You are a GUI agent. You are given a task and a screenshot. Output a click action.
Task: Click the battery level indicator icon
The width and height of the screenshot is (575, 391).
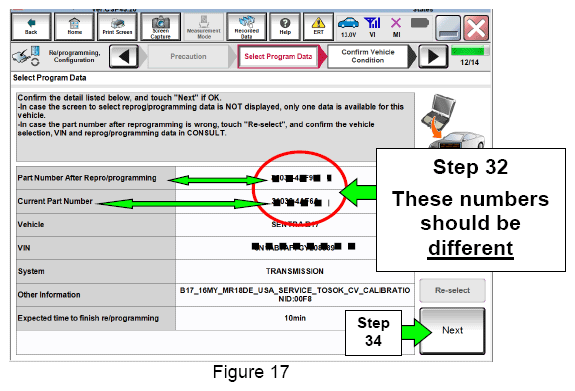pyautogui.click(x=420, y=23)
